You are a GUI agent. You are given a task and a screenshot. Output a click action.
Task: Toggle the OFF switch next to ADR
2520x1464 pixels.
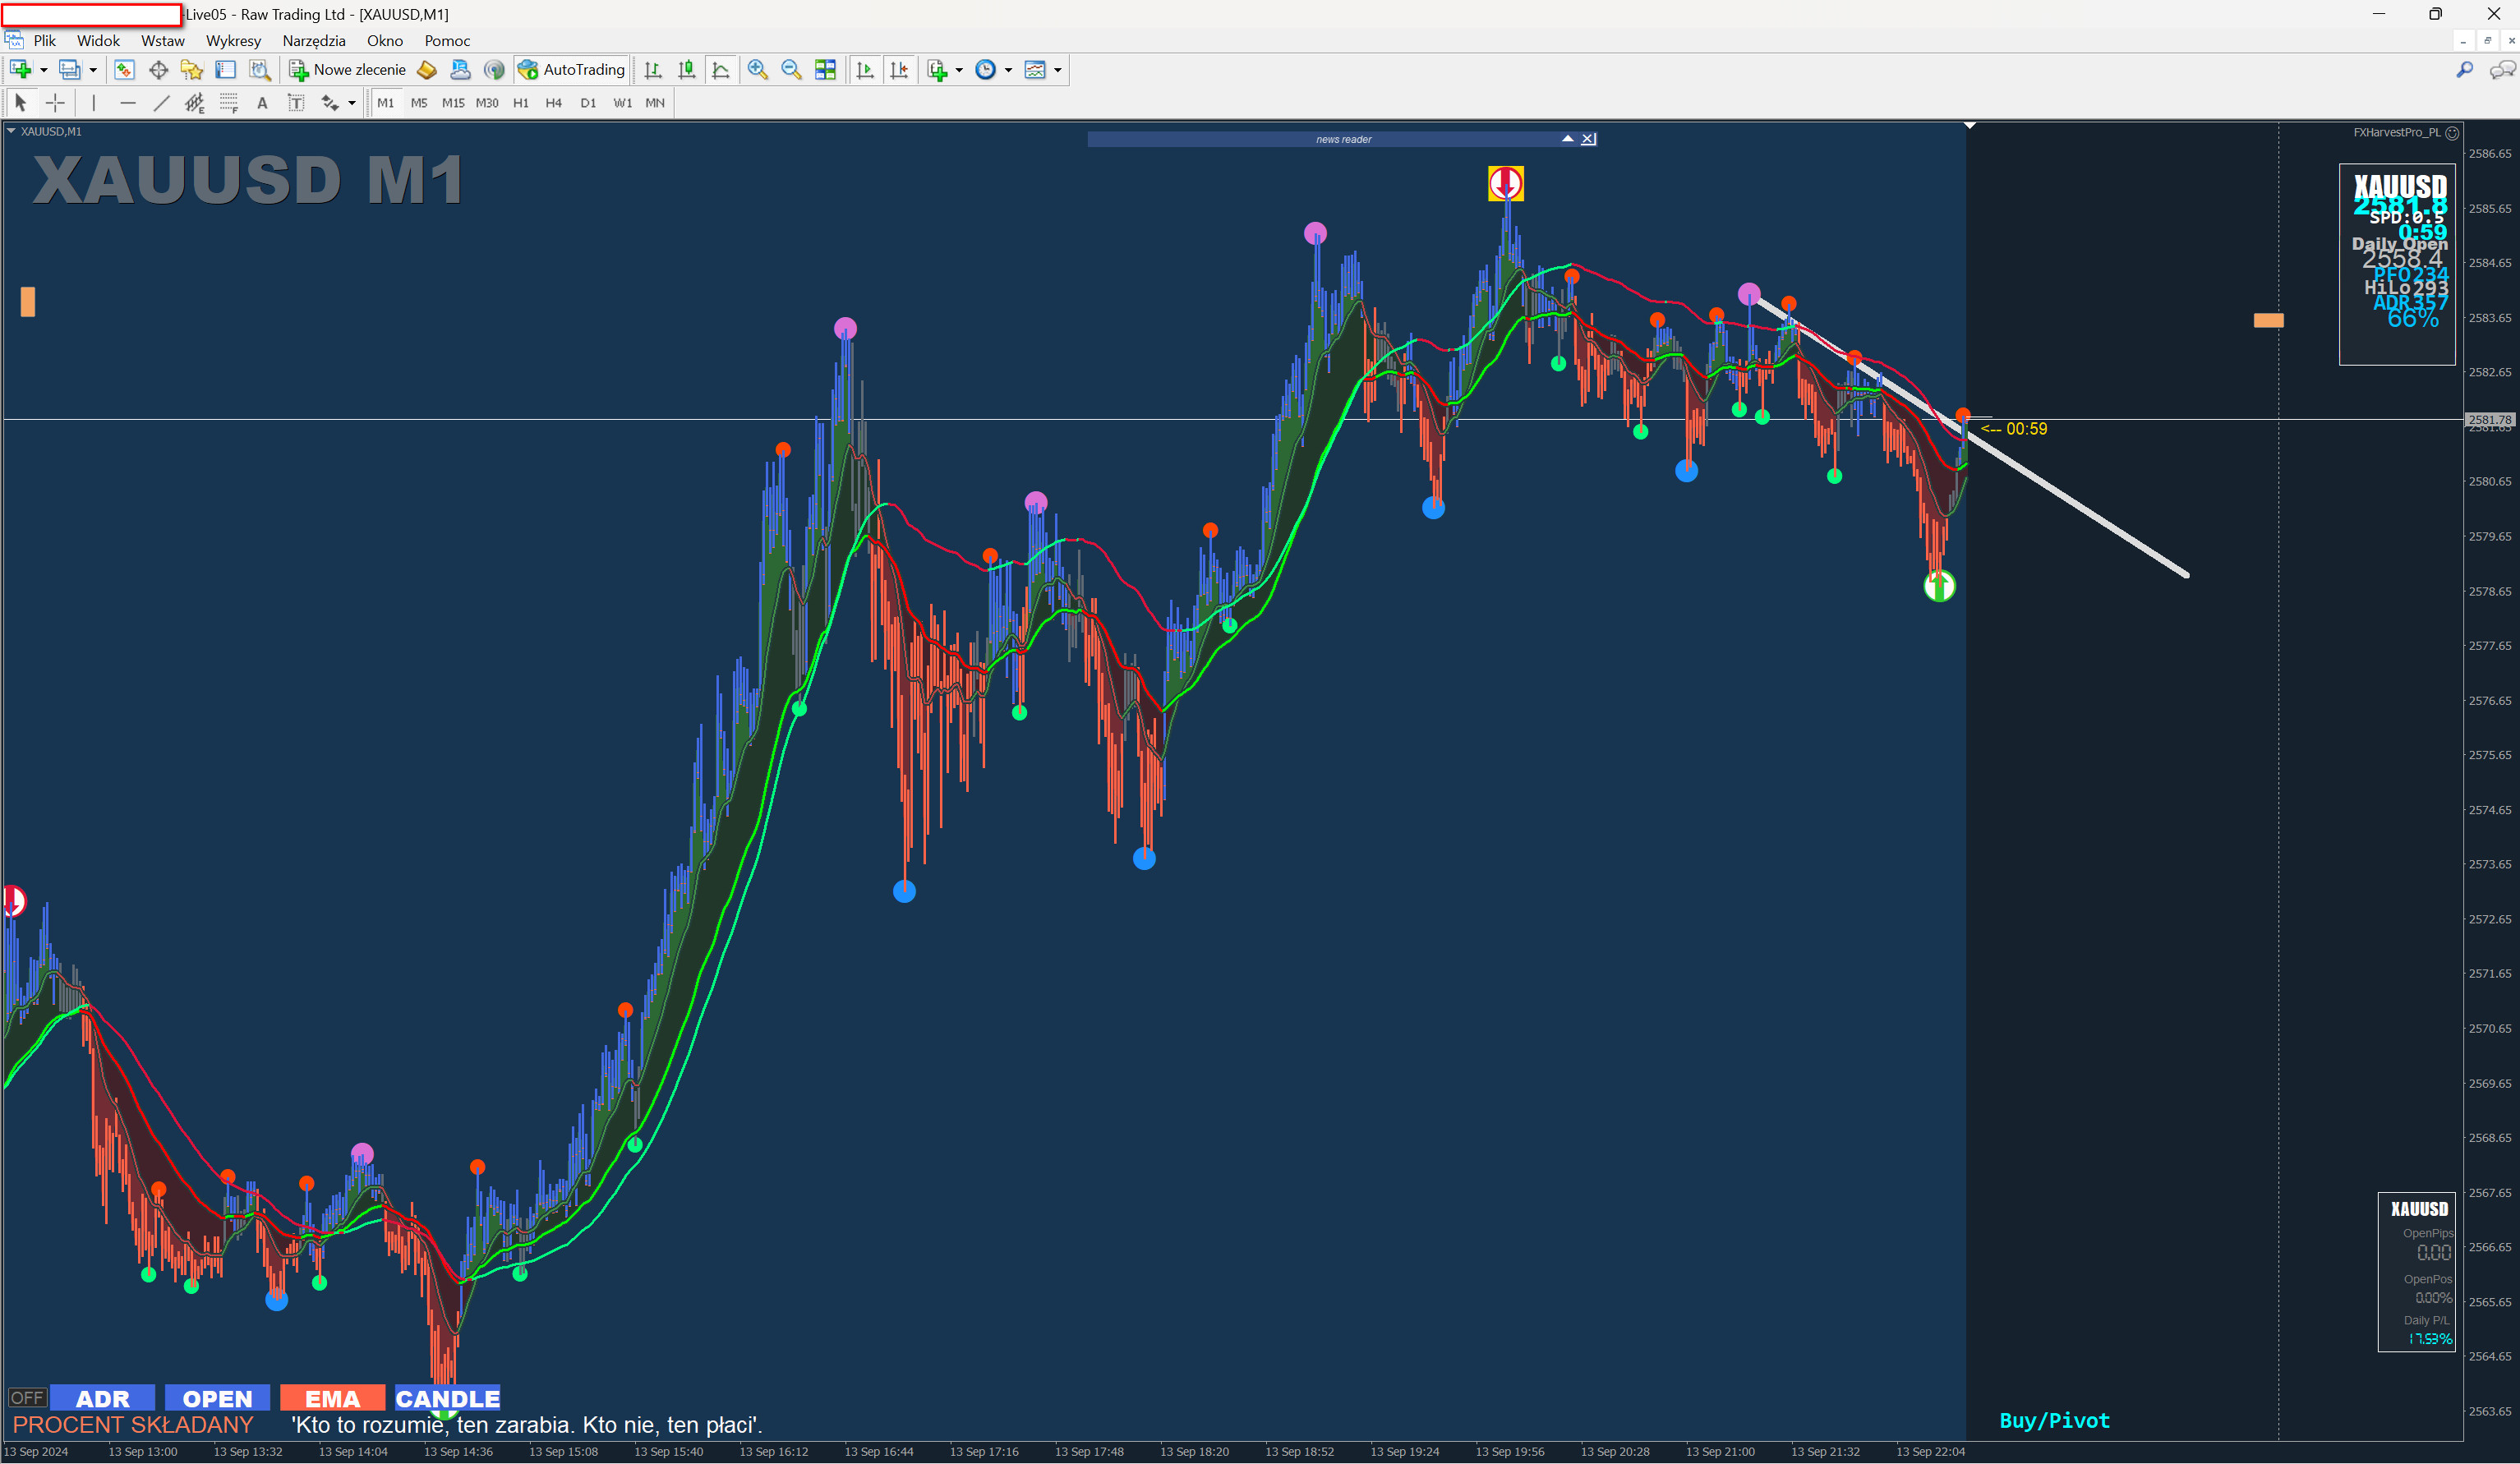[27, 1397]
